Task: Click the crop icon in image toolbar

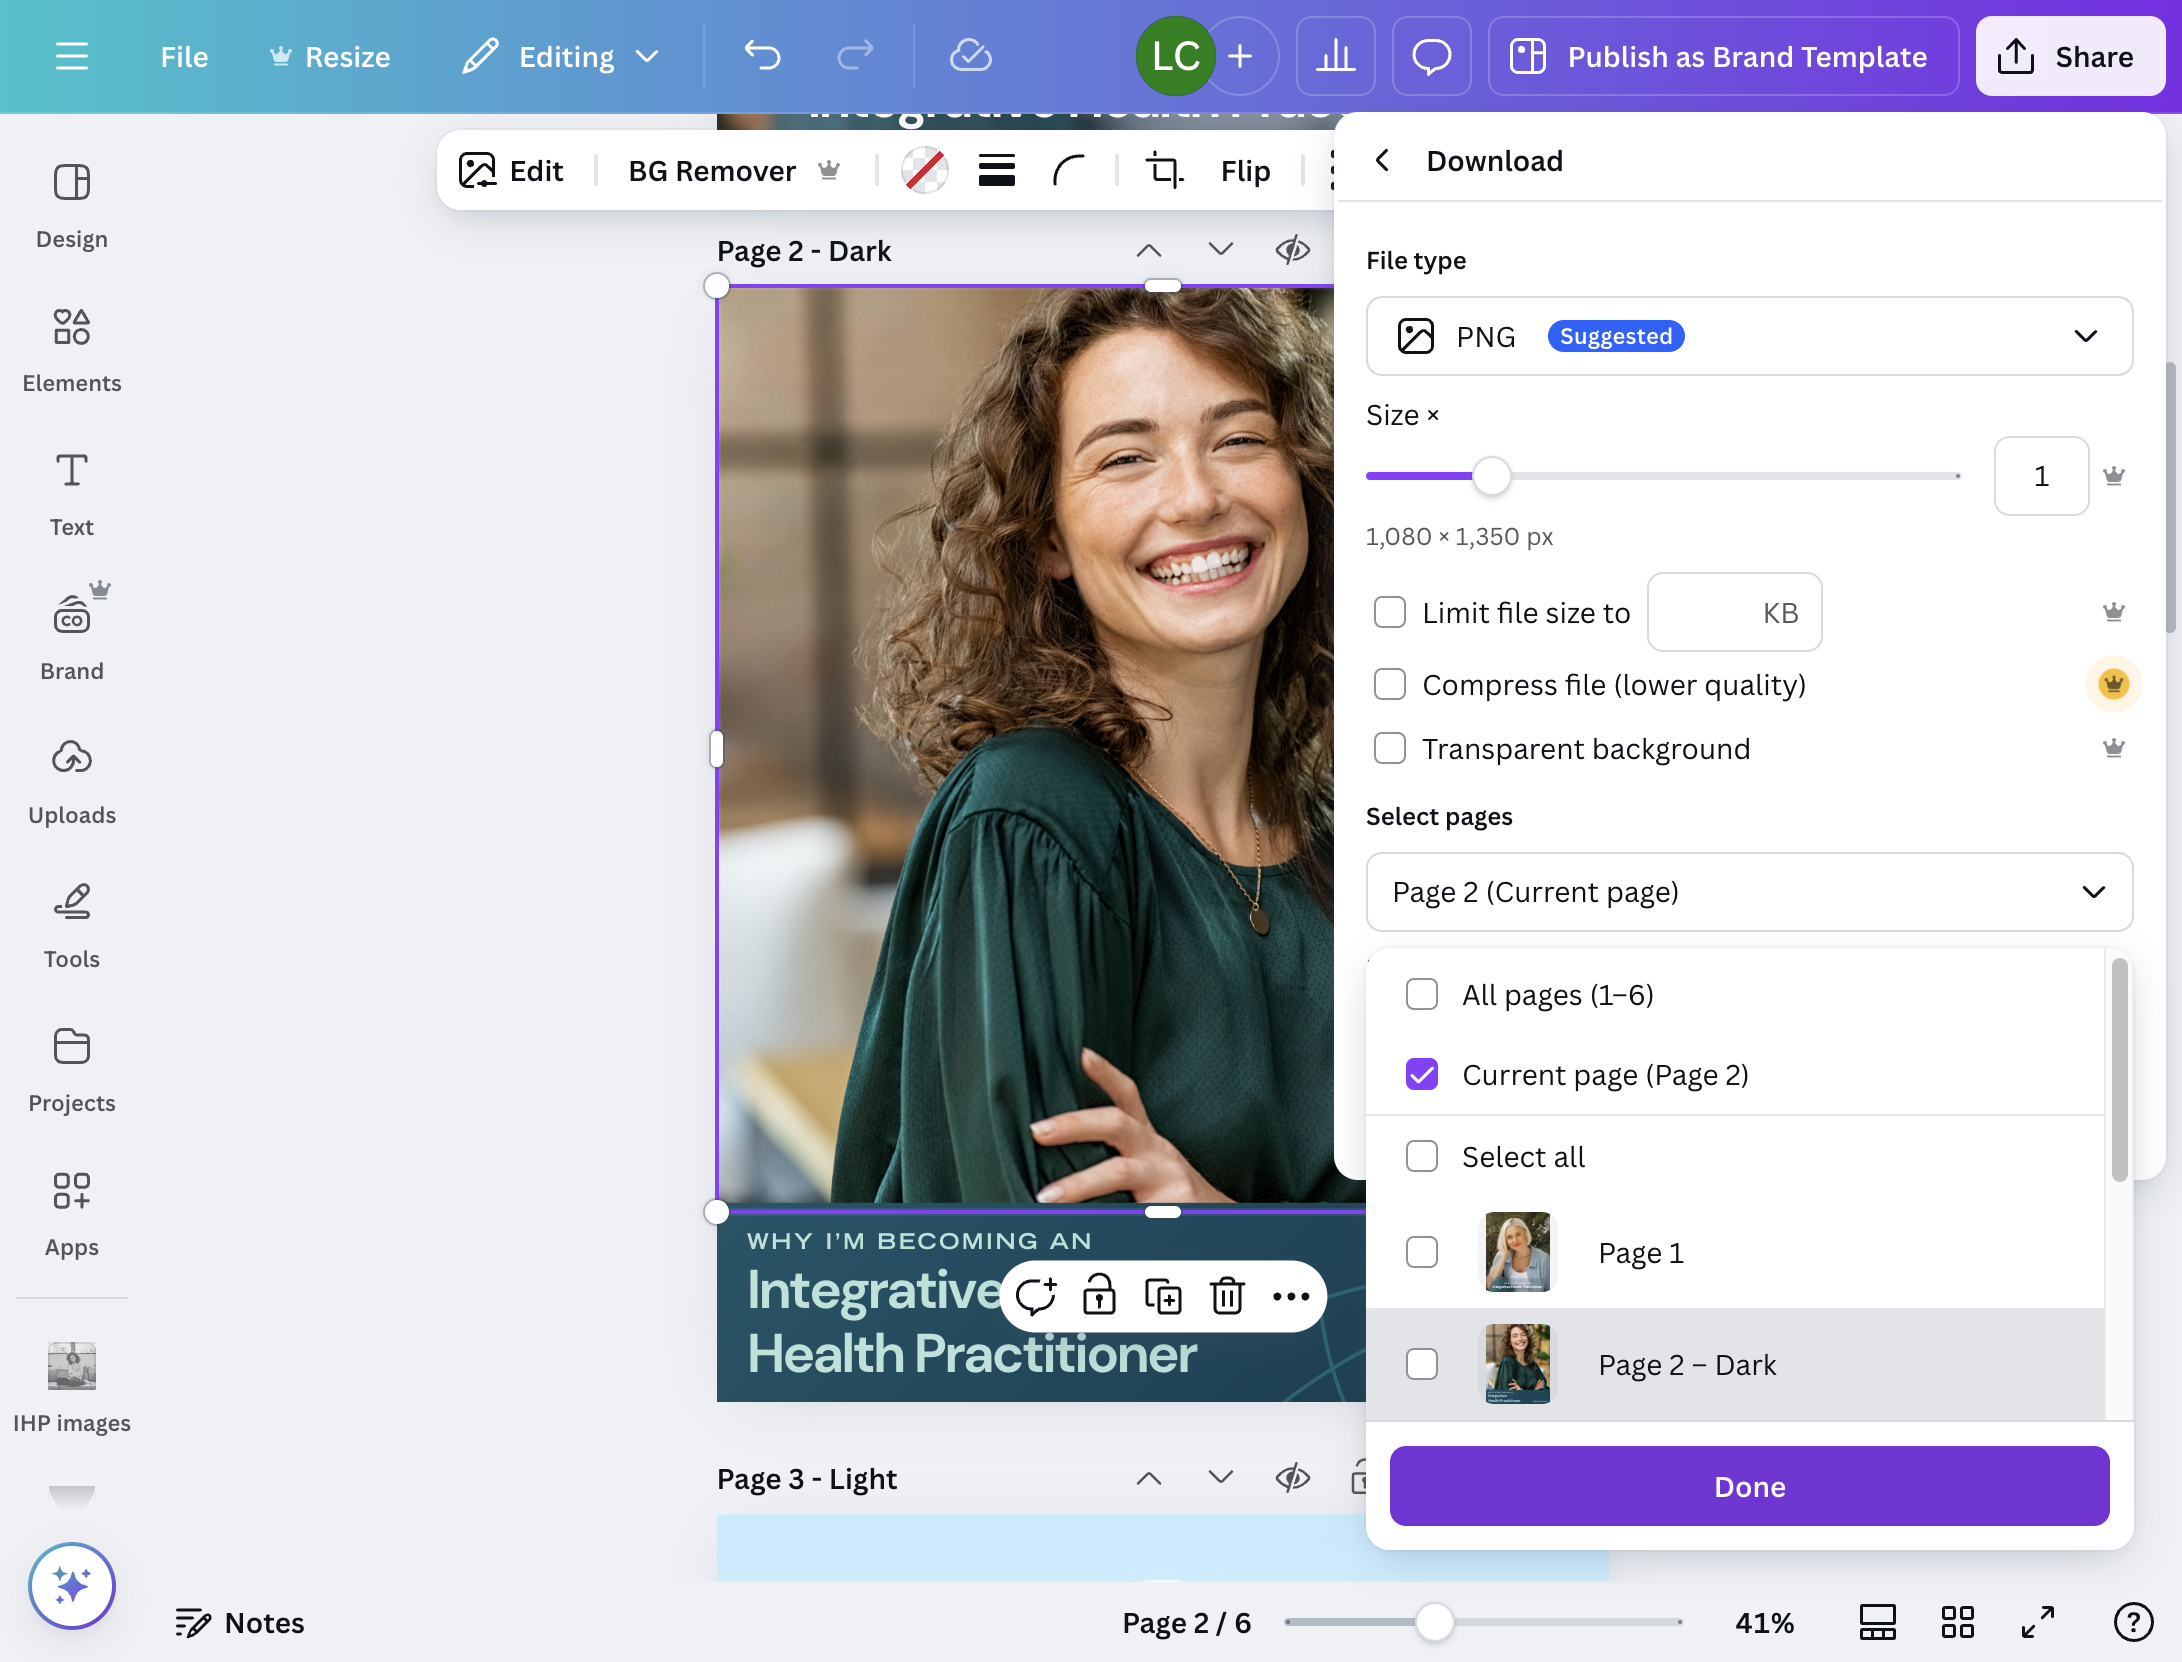Action: (1164, 171)
